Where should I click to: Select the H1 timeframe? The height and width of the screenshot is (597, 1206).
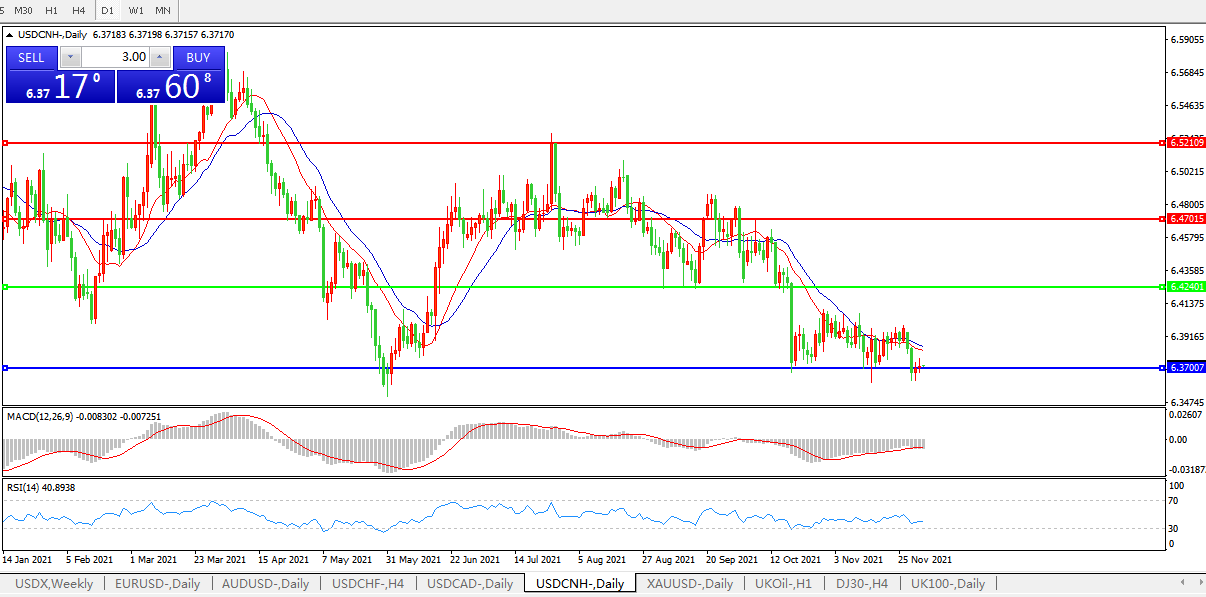point(51,10)
